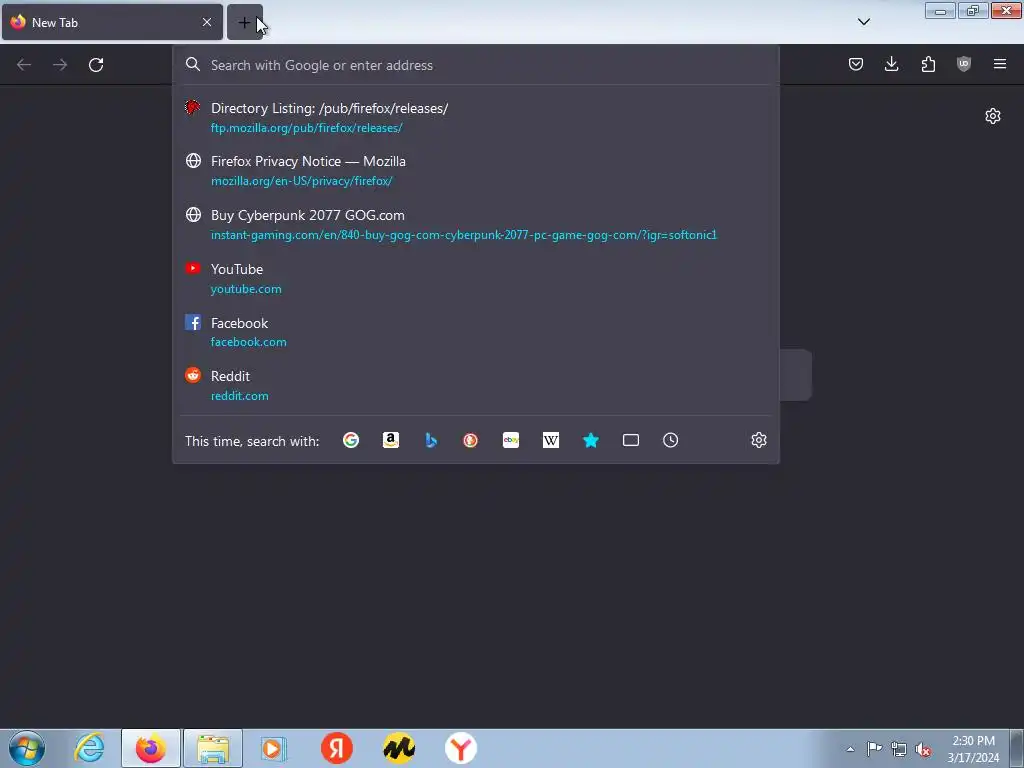
Task: Search in open Tabs icon
Action: point(631,440)
